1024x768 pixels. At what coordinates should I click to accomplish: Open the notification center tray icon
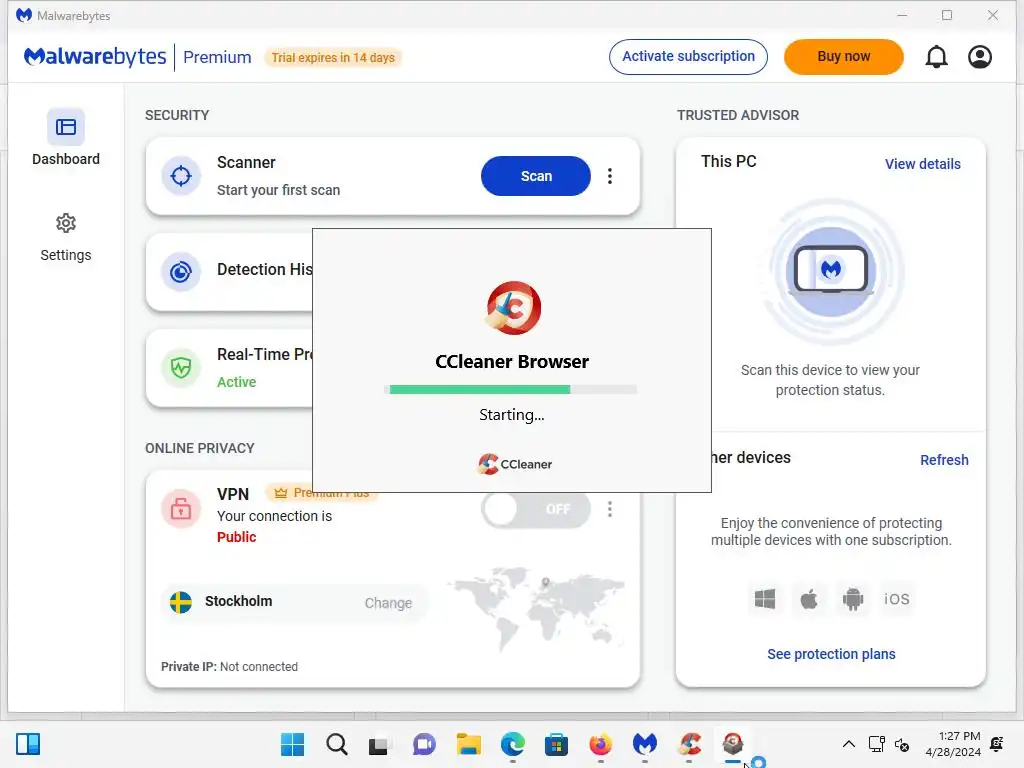pyautogui.click(x=997, y=744)
